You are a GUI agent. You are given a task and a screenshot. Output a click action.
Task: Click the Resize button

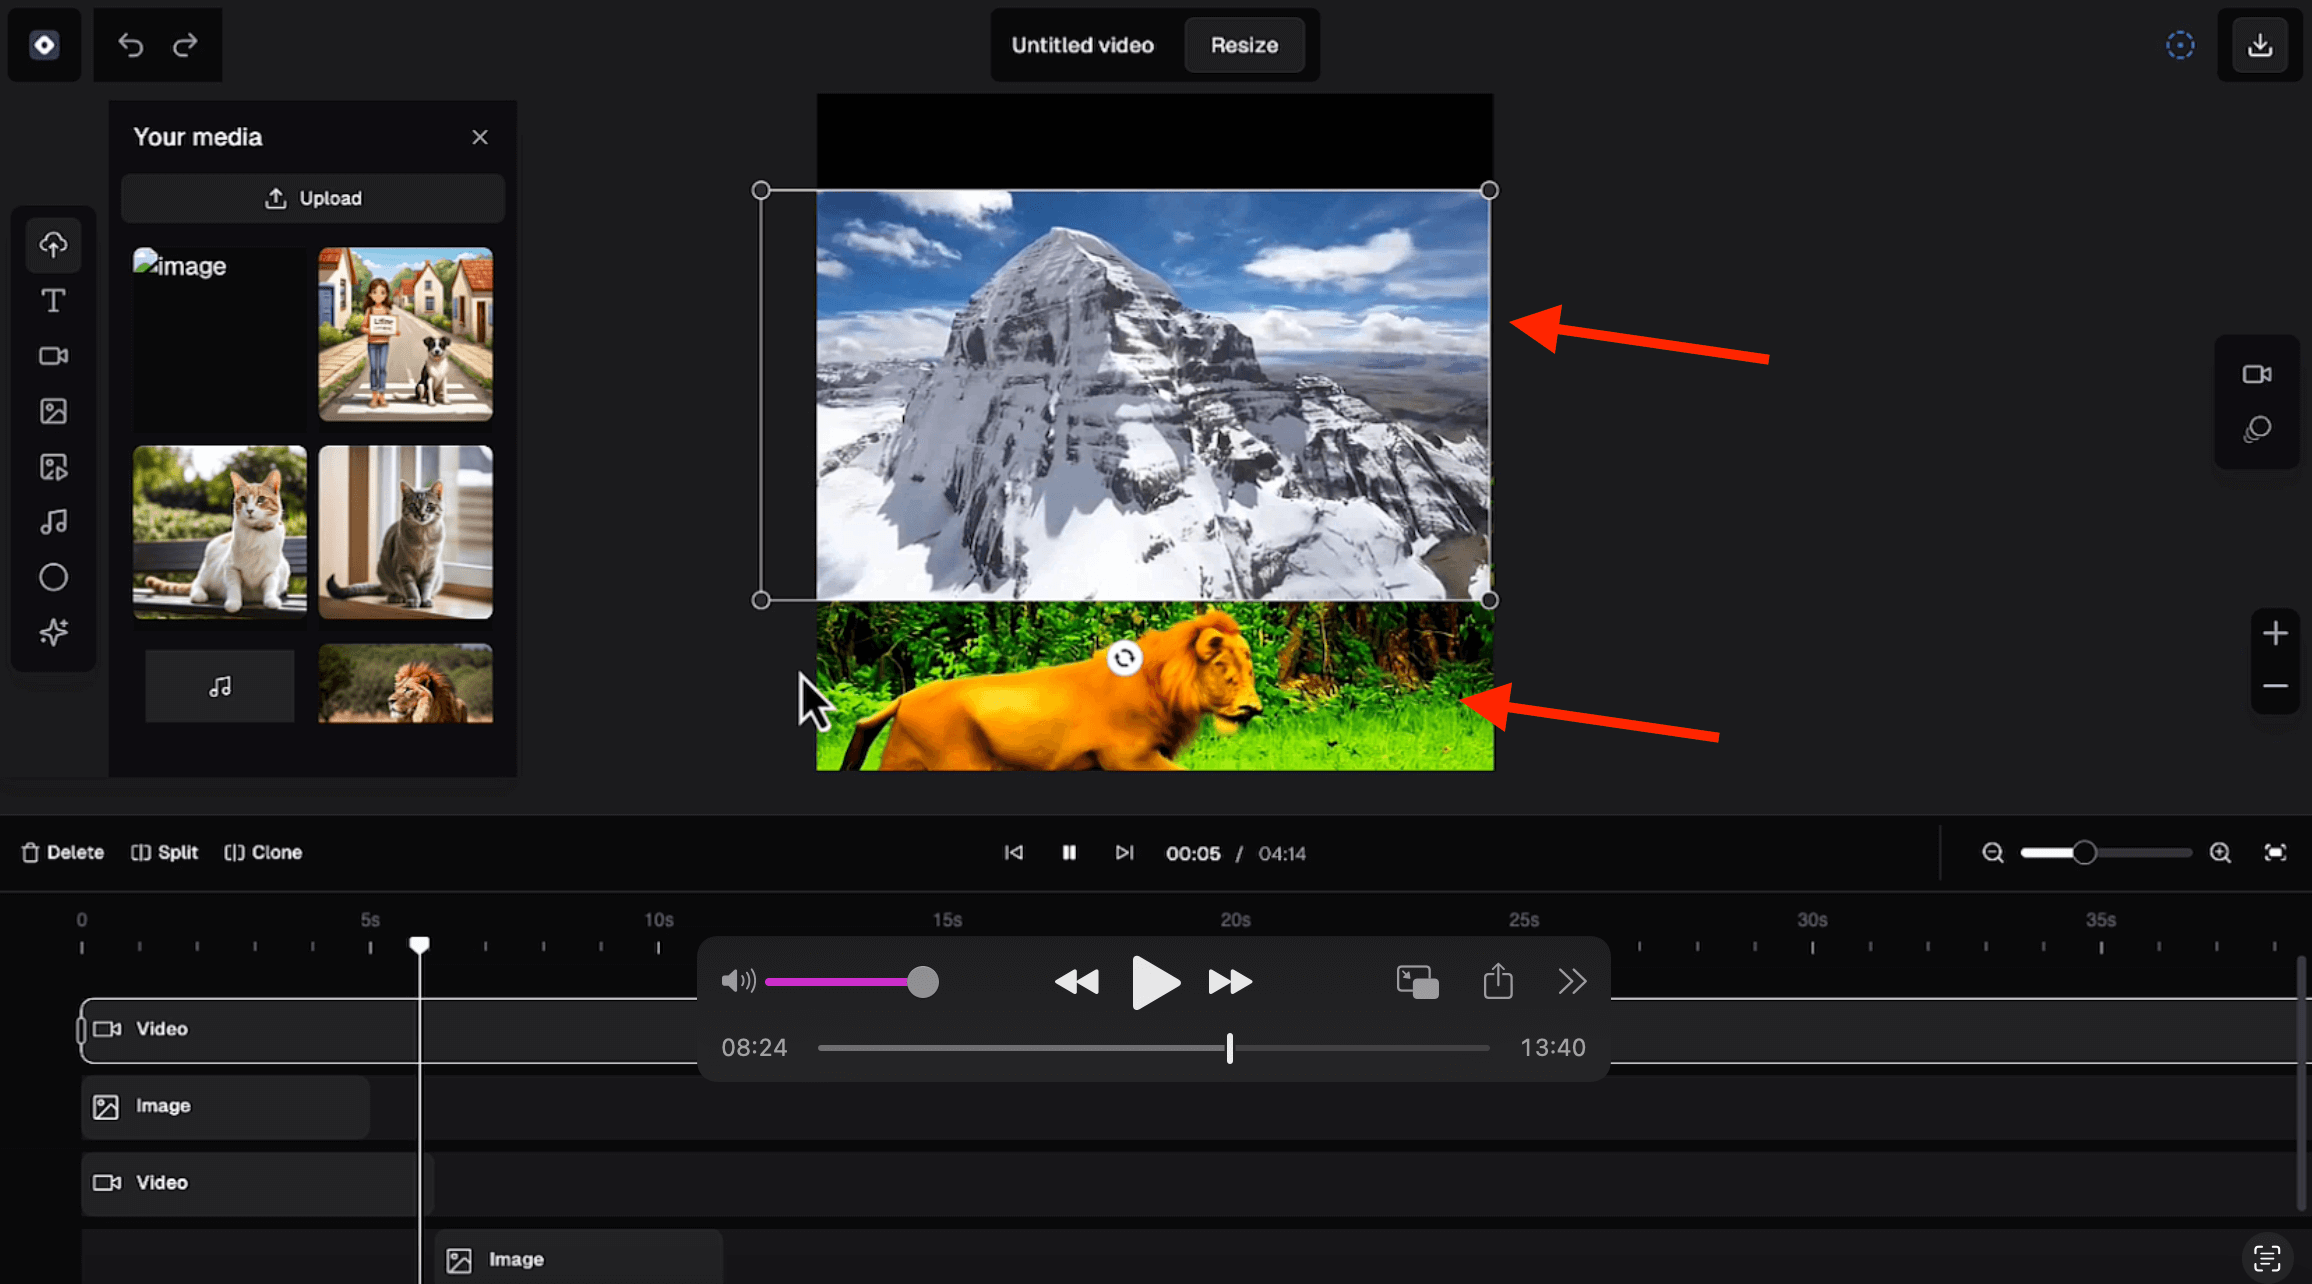pos(1244,45)
